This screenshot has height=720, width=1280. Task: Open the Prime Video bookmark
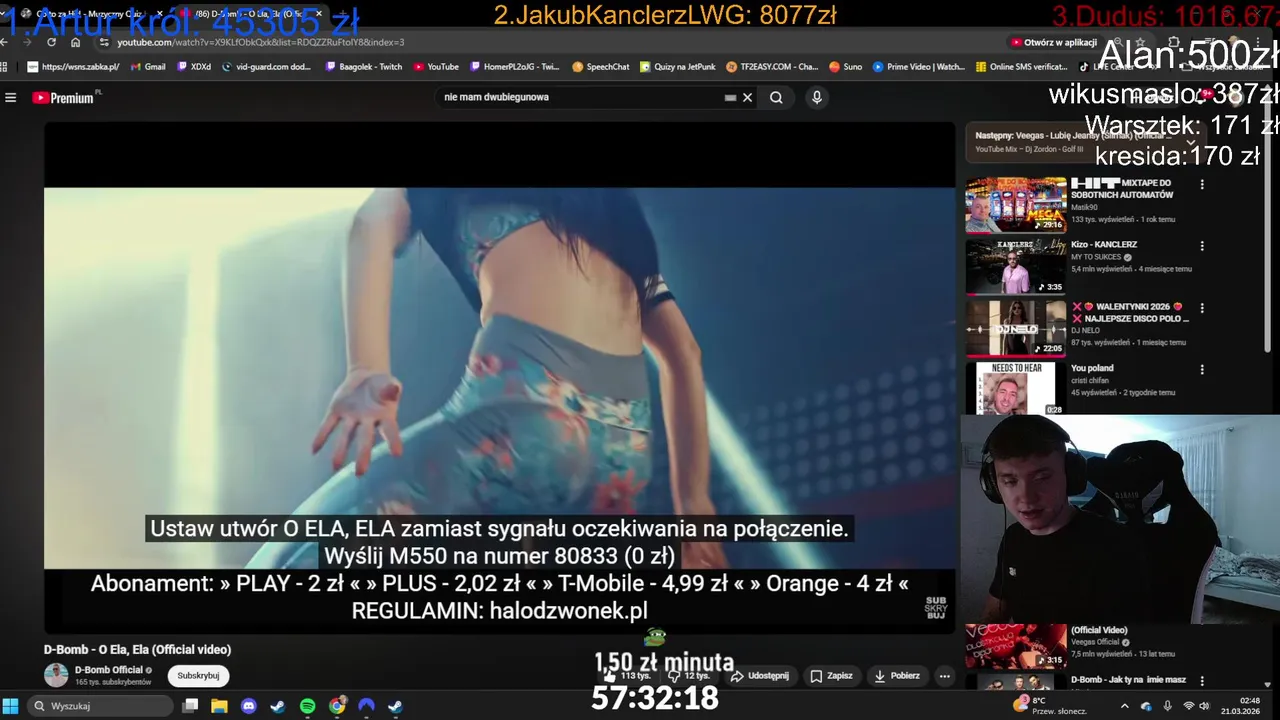919,67
